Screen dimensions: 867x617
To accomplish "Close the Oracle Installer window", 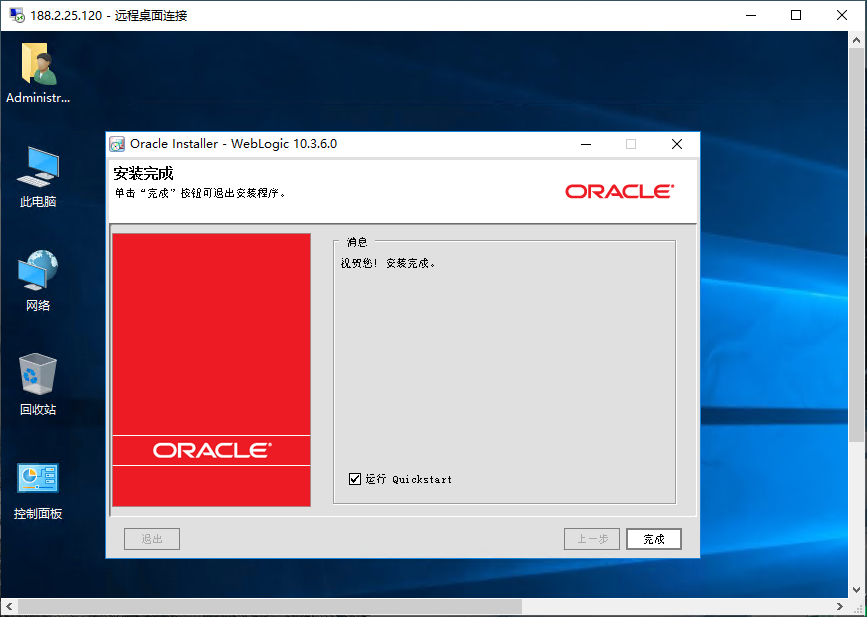I will tap(677, 144).
